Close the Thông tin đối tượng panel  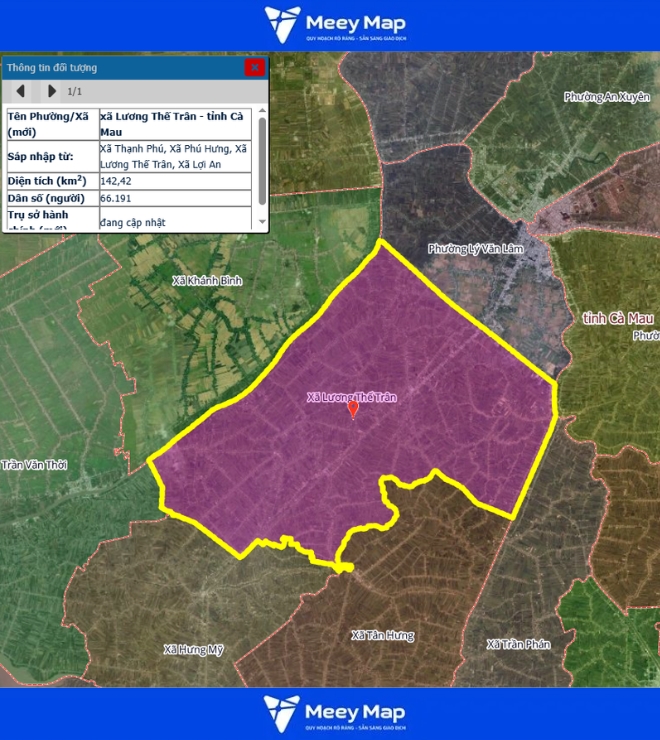pyautogui.click(x=255, y=68)
